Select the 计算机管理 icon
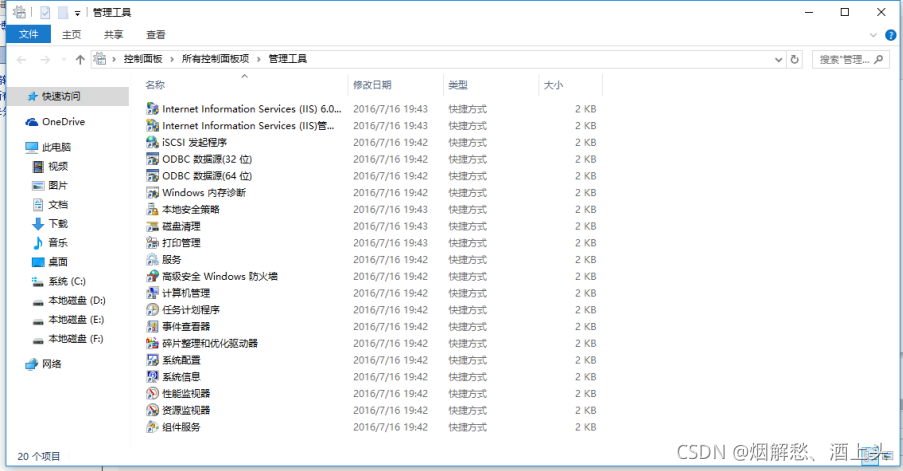 [x=153, y=293]
